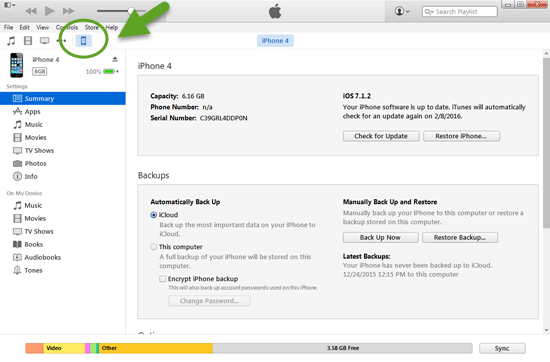Select iCloud automatic backup option
The width and height of the screenshot is (550, 362).
(x=154, y=215)
